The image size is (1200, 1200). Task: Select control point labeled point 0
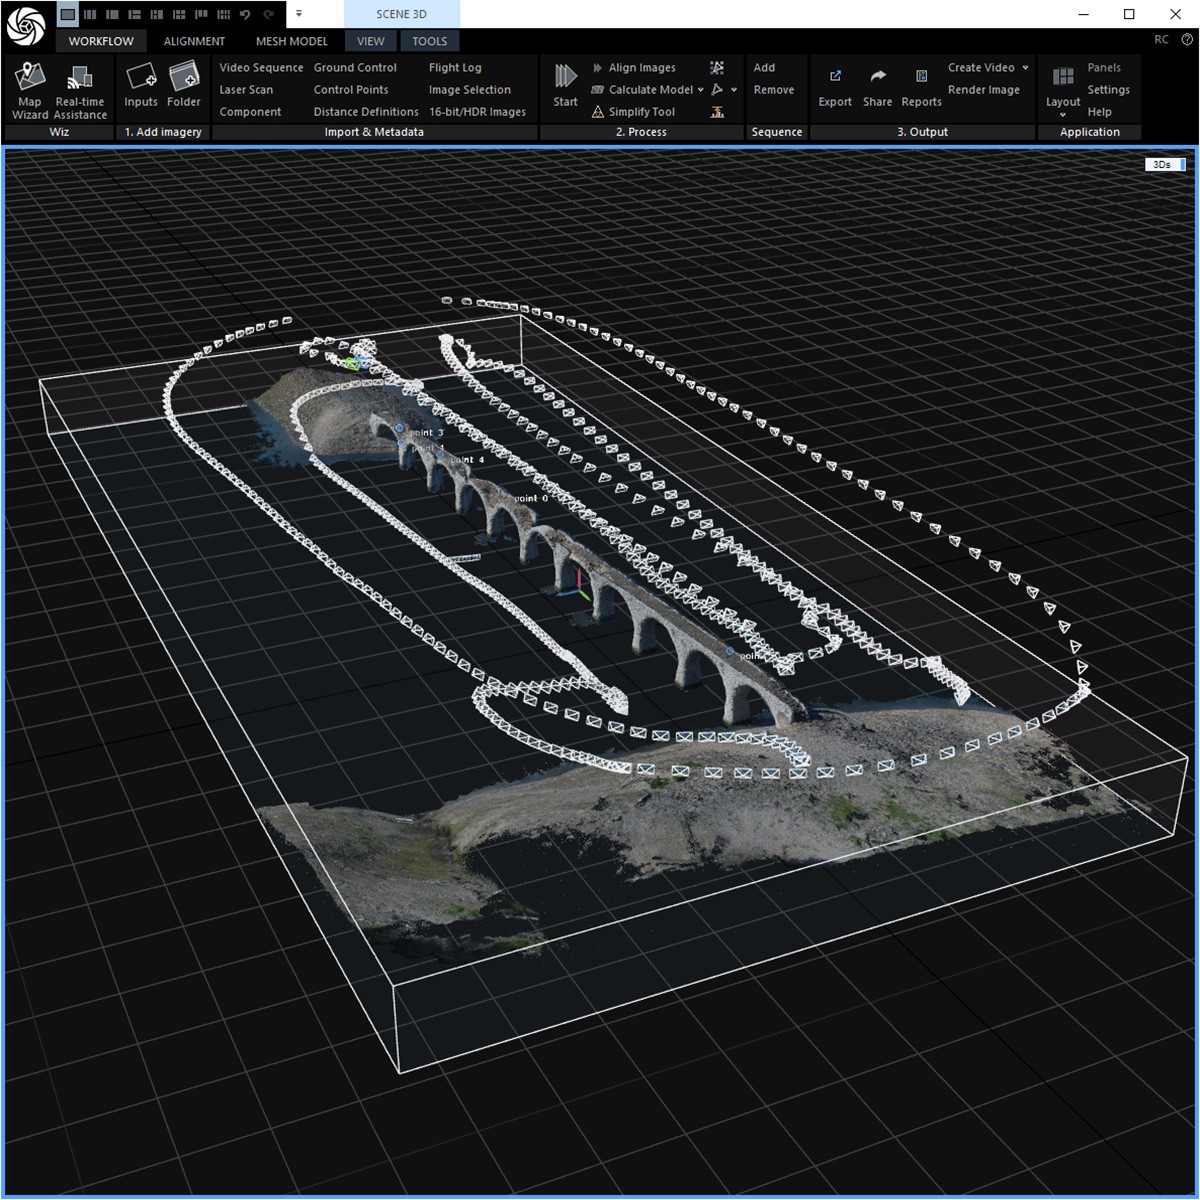point(531,498)
